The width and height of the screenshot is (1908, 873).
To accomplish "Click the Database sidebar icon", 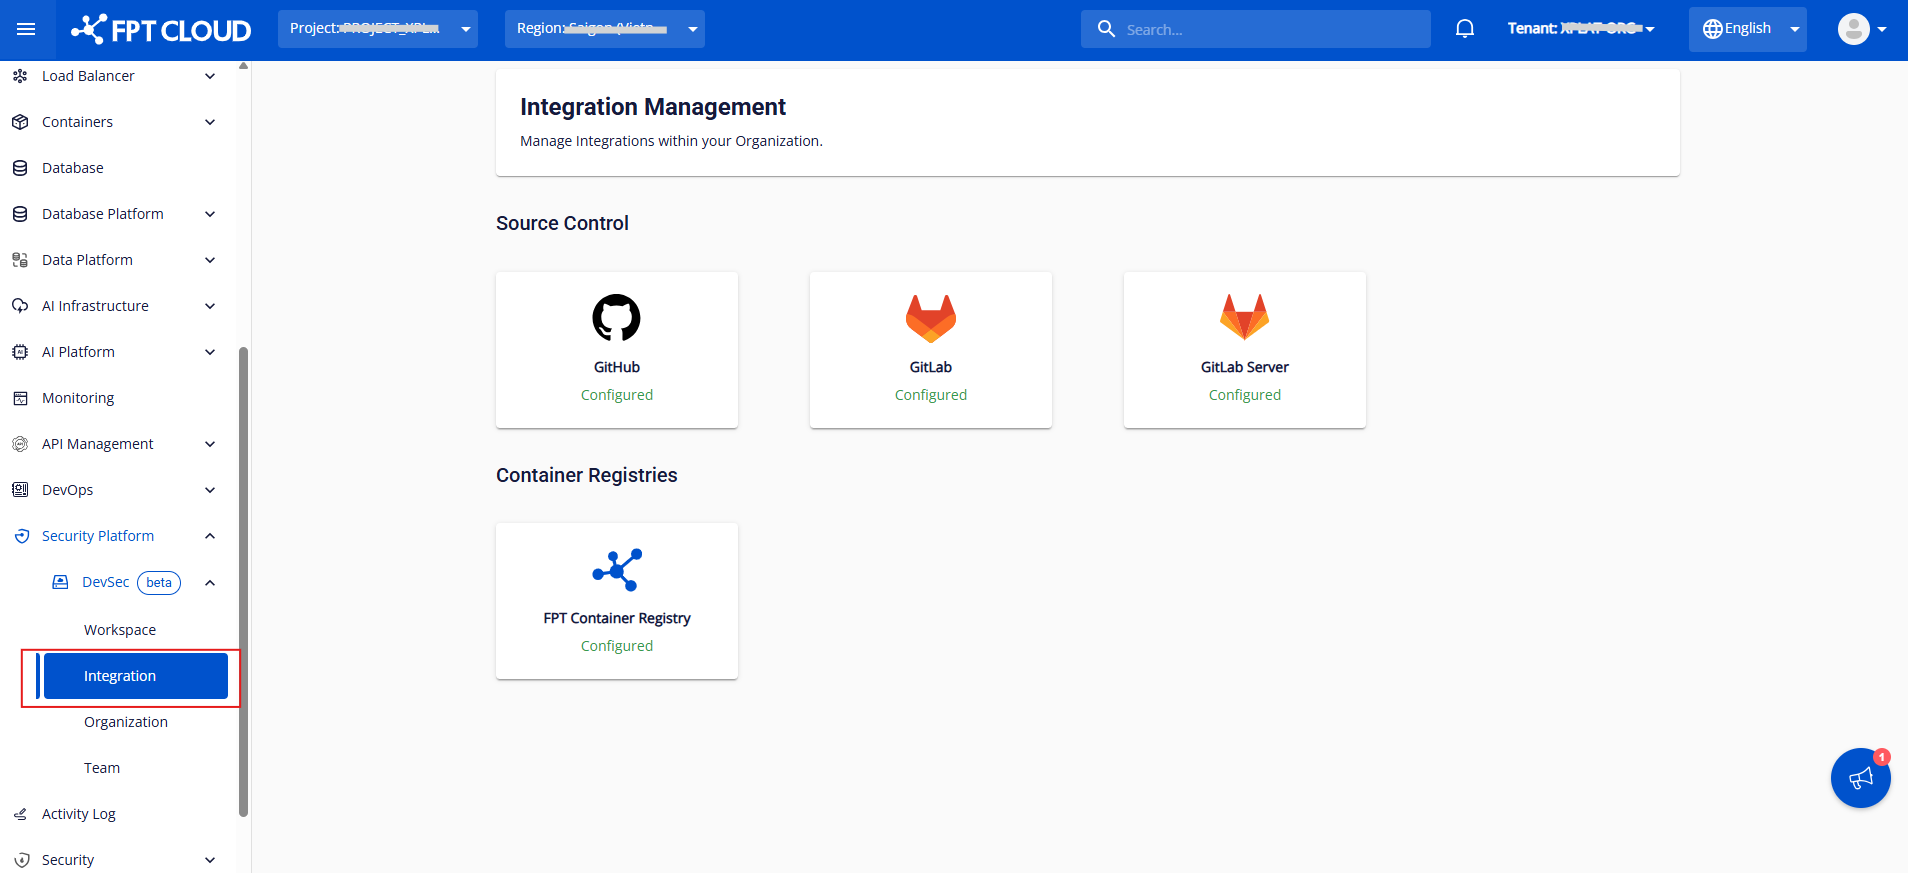I will pyautogui.click(x=20, y=168).
